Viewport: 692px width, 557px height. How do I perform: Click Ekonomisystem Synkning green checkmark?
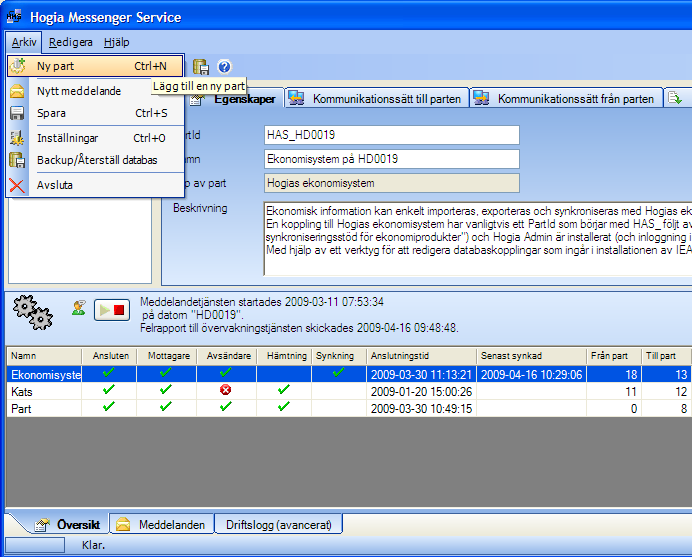point(338,373)
